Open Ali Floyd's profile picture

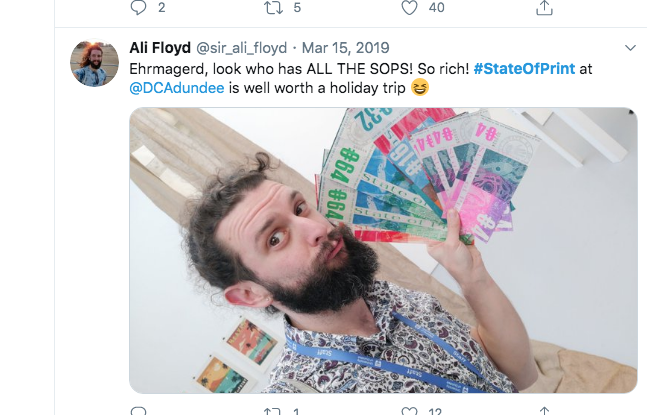coord(94,63)
